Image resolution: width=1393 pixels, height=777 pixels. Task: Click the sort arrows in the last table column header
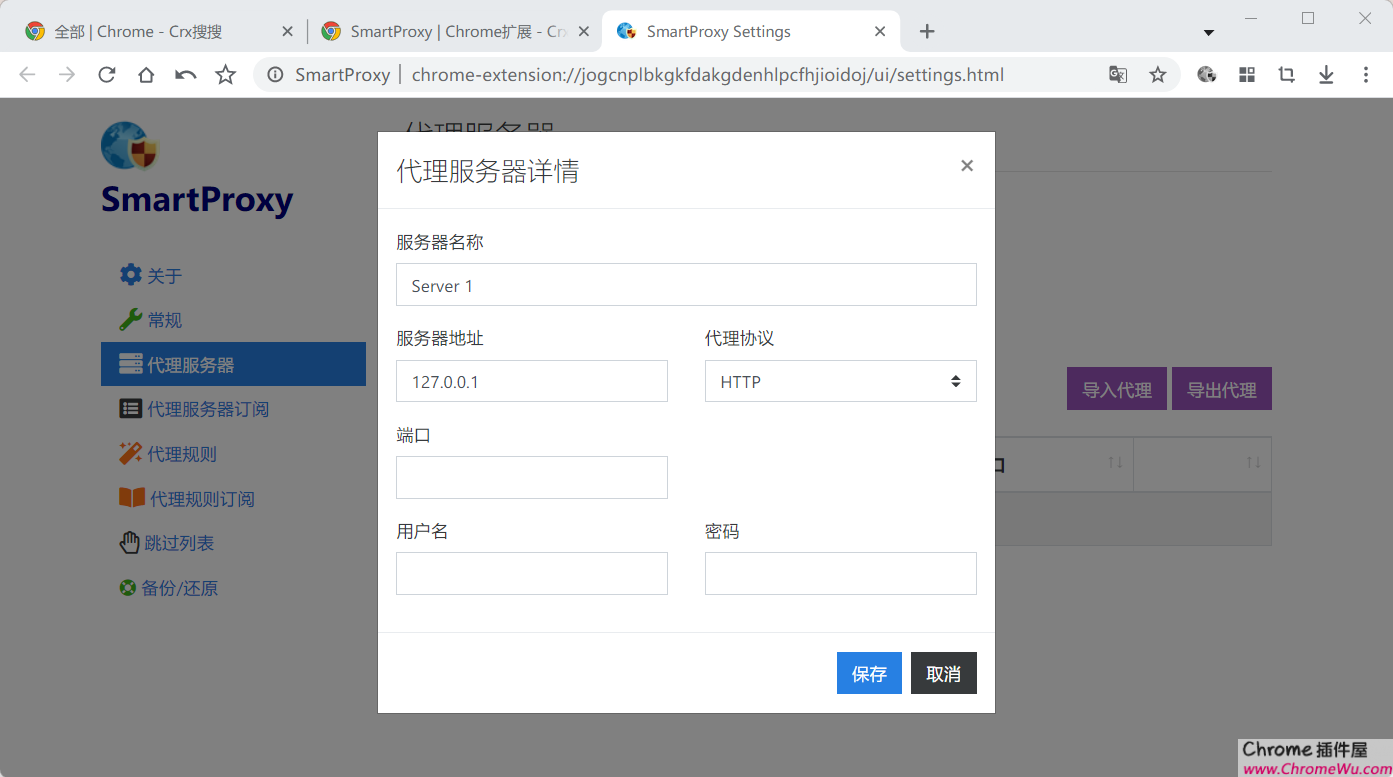(x=1253, y=462)
